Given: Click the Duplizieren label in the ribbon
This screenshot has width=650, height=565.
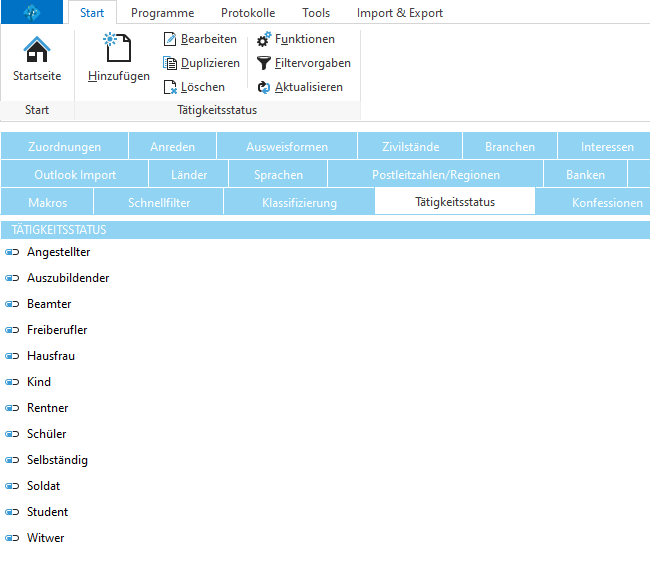Looking at the screenshot, I should (210, 63).
